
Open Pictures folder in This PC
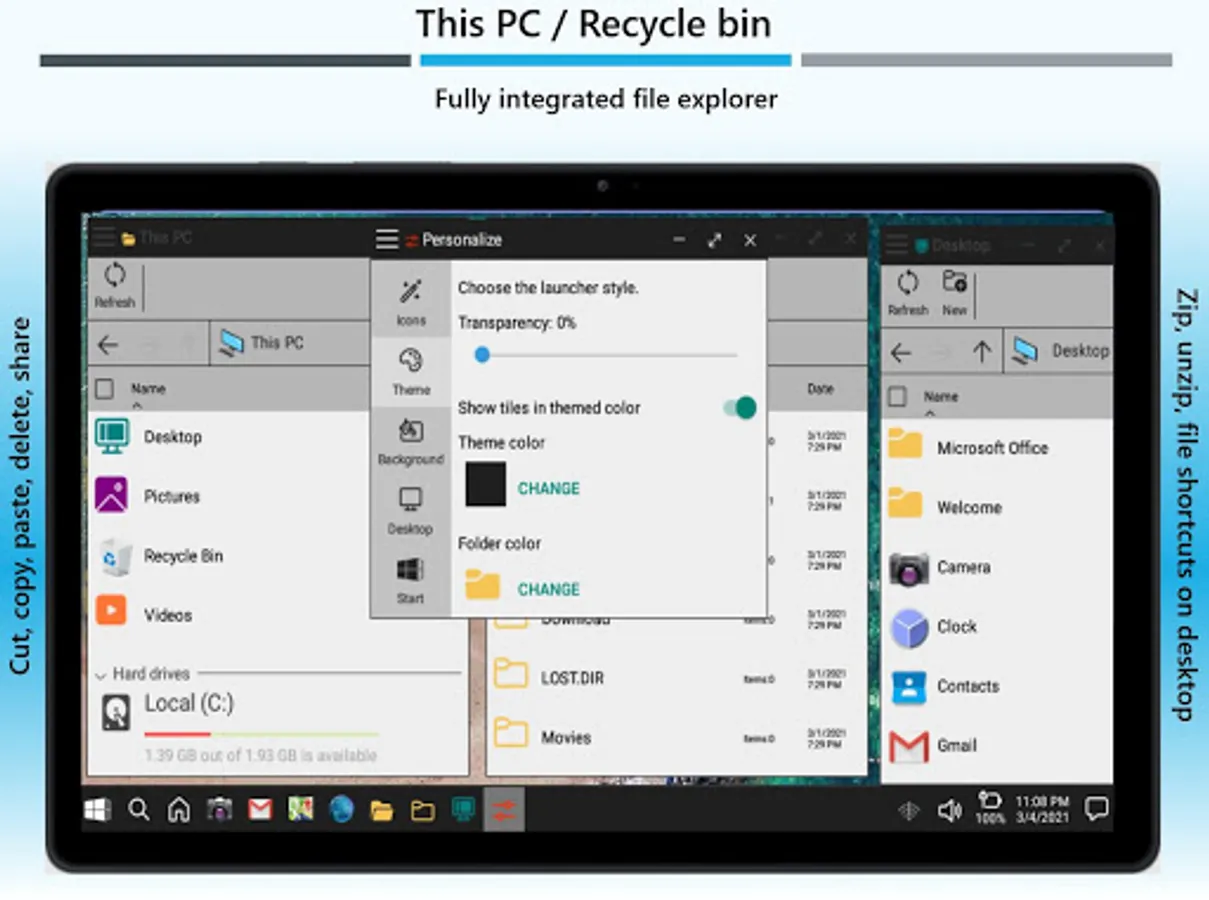[148, 496]
